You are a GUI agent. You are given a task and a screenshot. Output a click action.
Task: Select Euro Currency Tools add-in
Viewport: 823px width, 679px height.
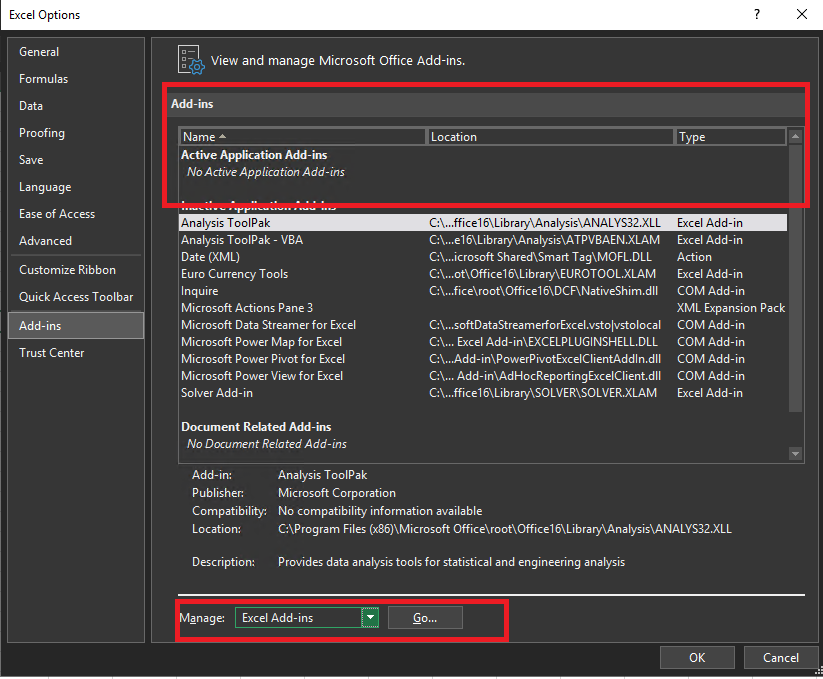coord(483,274)
